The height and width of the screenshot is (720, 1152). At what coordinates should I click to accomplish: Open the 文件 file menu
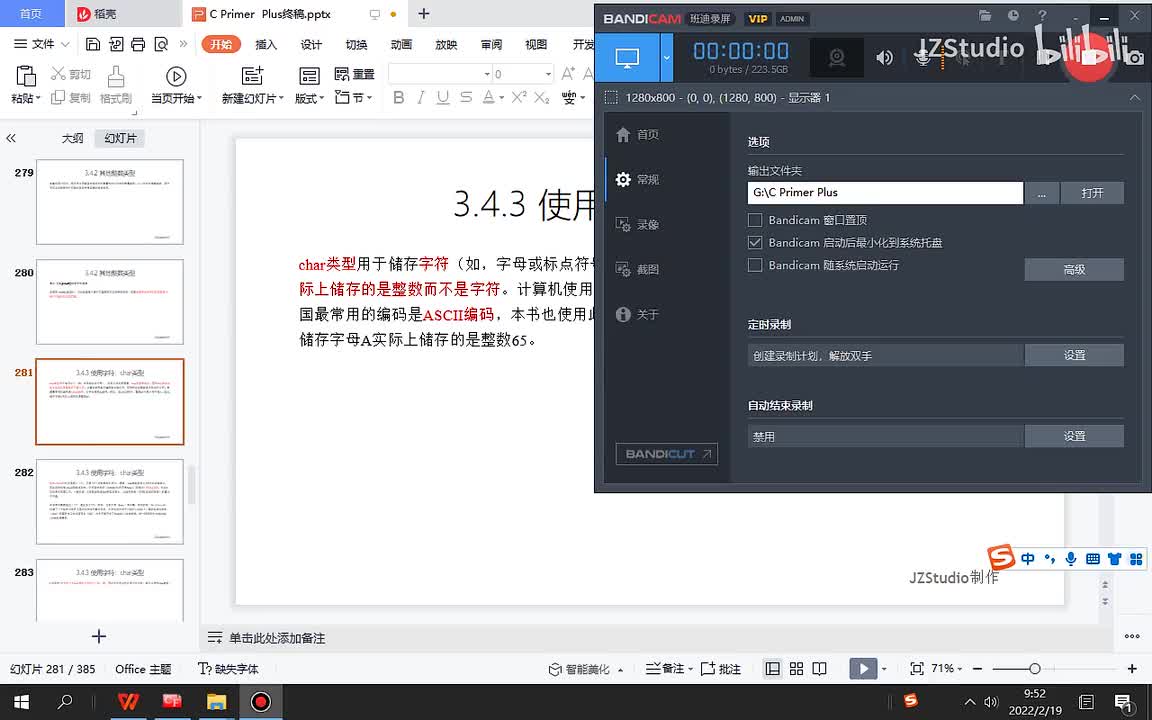pyautogui.click(x=41, y=44)
